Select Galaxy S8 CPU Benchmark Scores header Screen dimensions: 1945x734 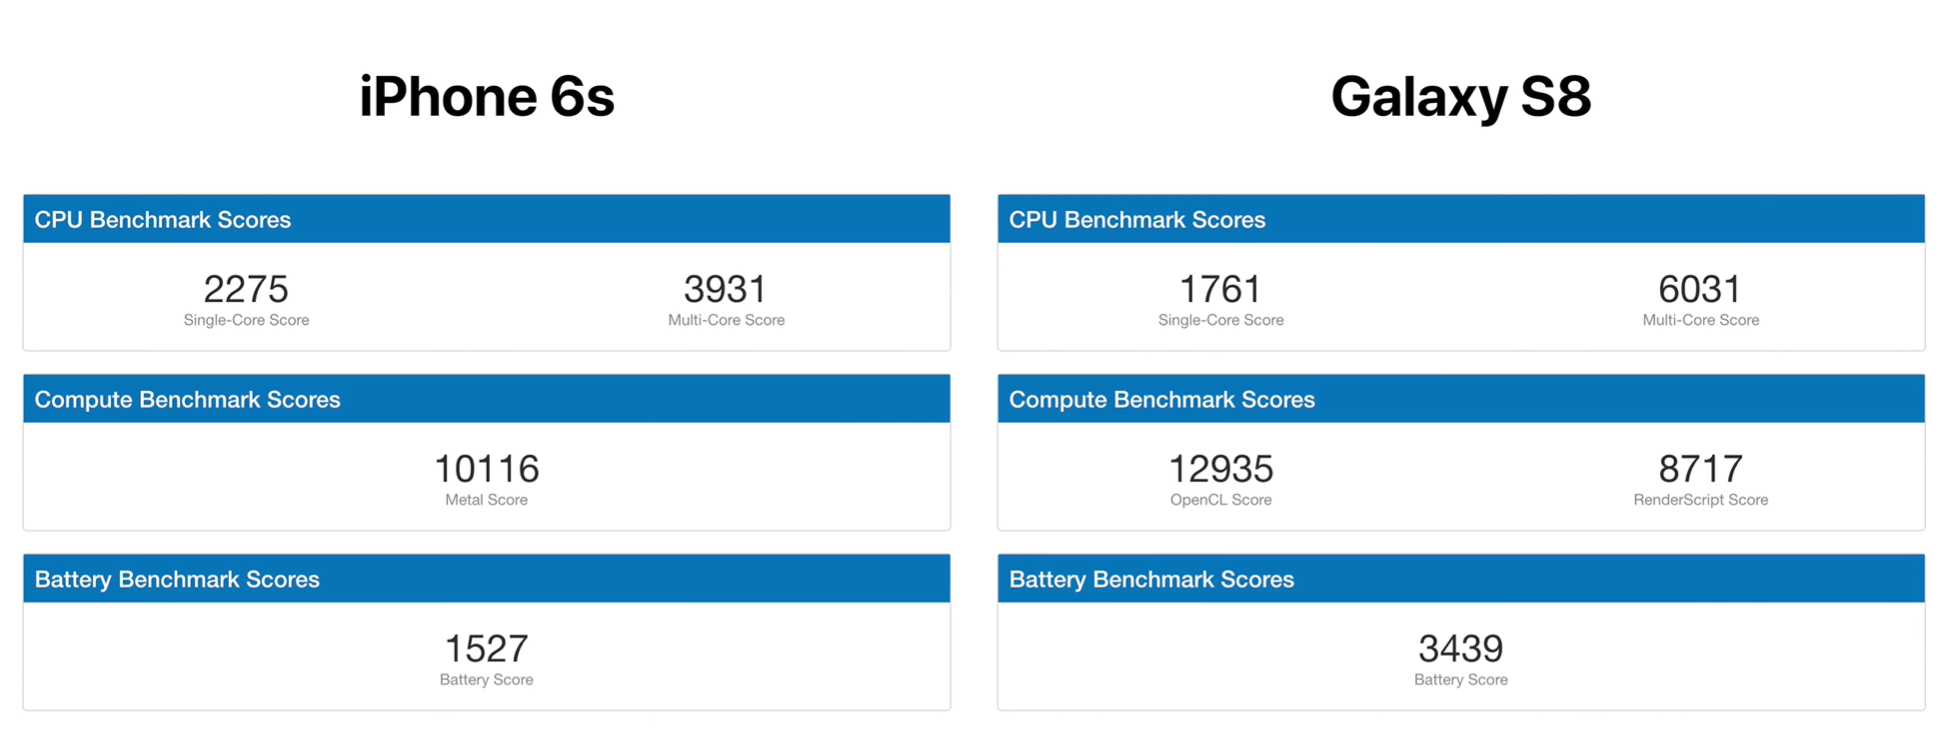point(1461,219)
